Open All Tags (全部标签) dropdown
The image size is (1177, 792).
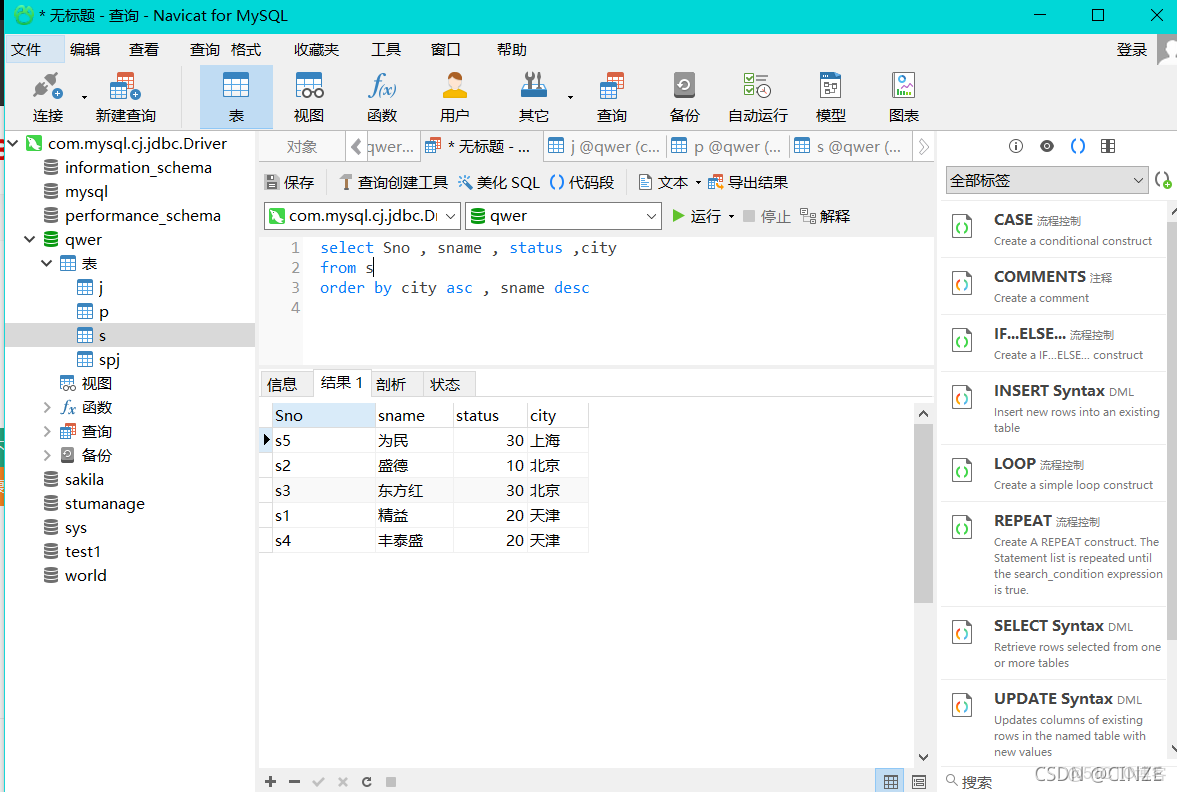1046,180
